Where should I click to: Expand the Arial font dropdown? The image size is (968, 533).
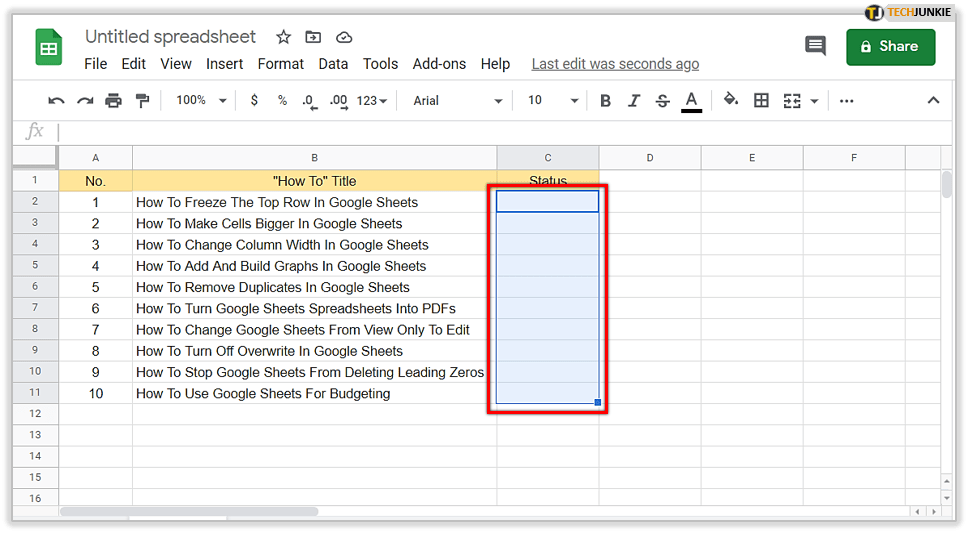click(x=458, y=100)
